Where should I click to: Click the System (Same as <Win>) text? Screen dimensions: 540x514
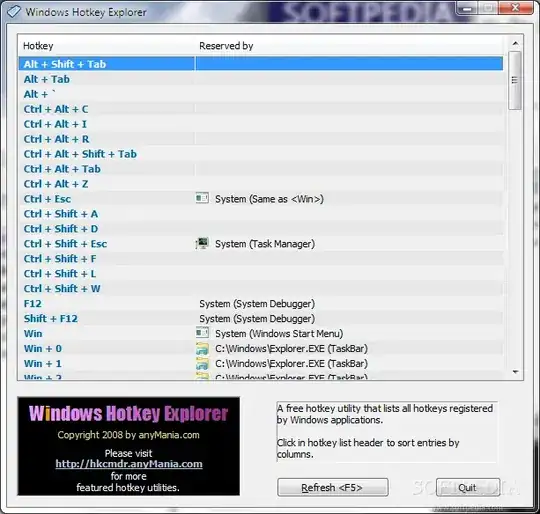point(269,199)
